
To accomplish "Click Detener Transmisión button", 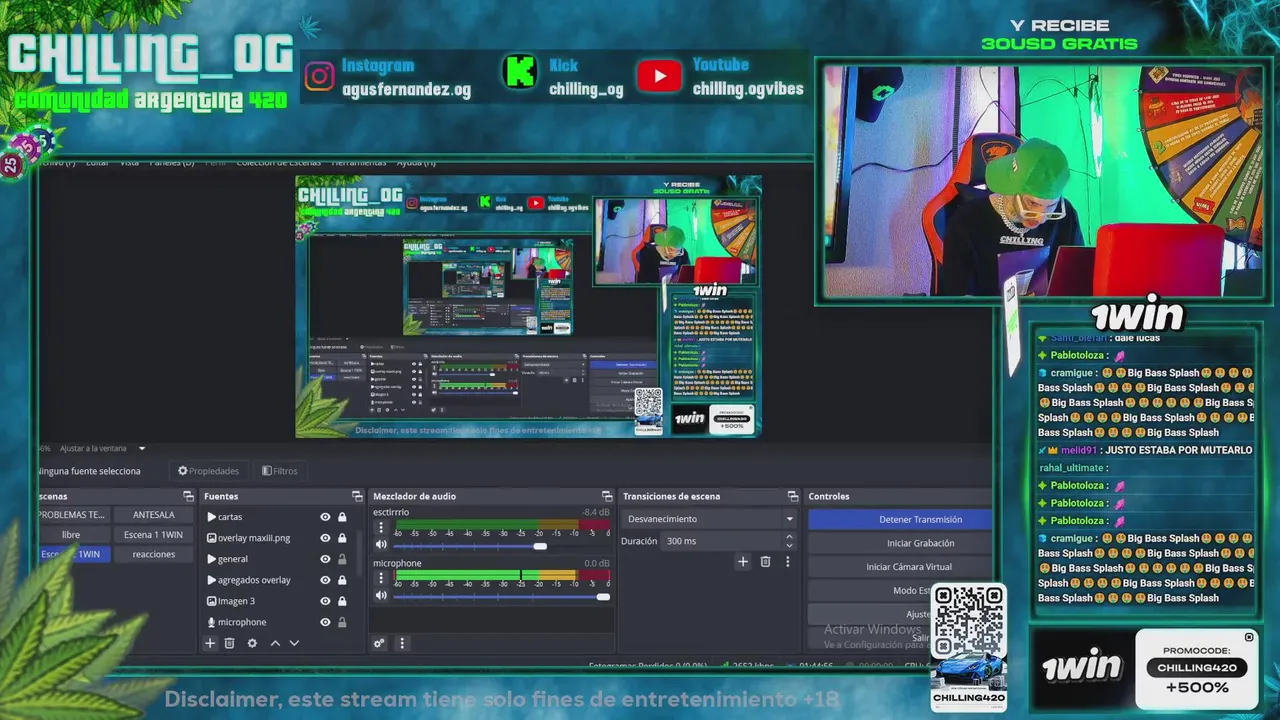I will [x=900, y=519].
